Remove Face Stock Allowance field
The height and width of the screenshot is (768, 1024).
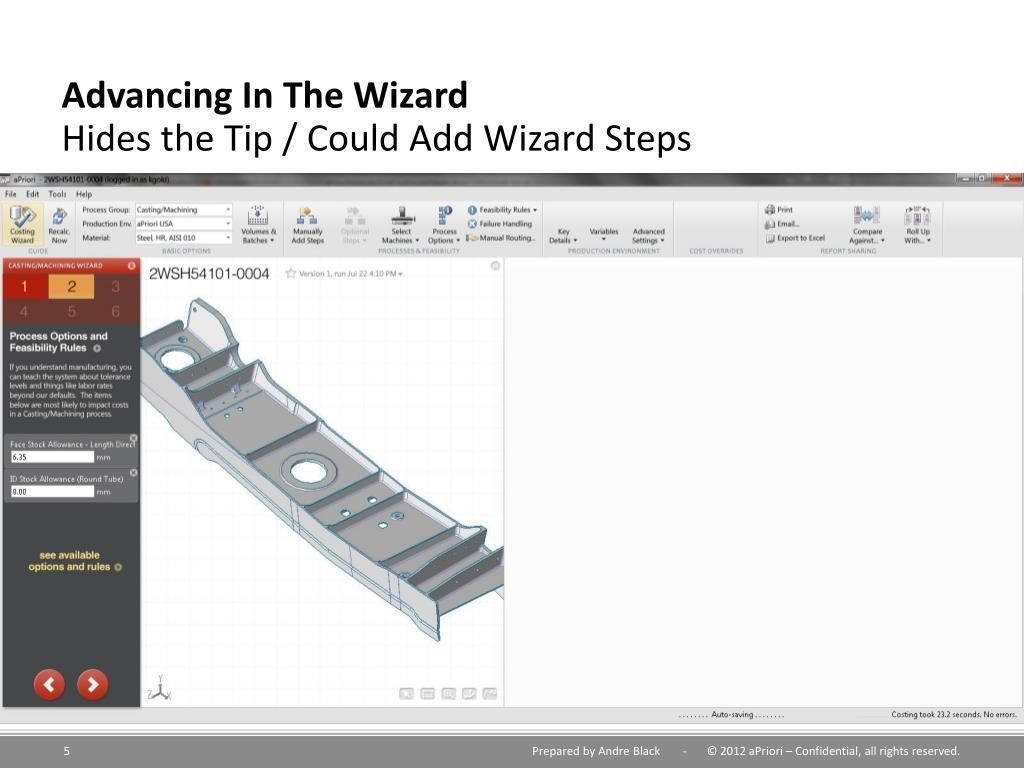[x=133, y=438]
